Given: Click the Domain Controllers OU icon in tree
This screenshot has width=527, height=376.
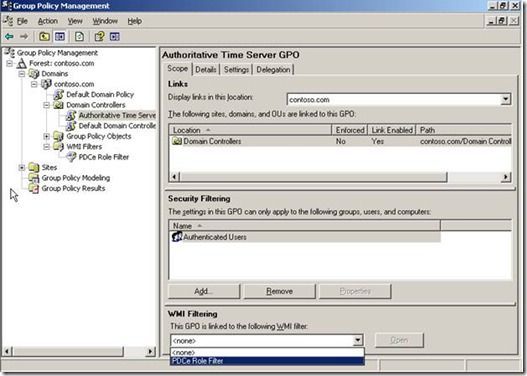Looking at the screenshot, I should pos(59,105).
